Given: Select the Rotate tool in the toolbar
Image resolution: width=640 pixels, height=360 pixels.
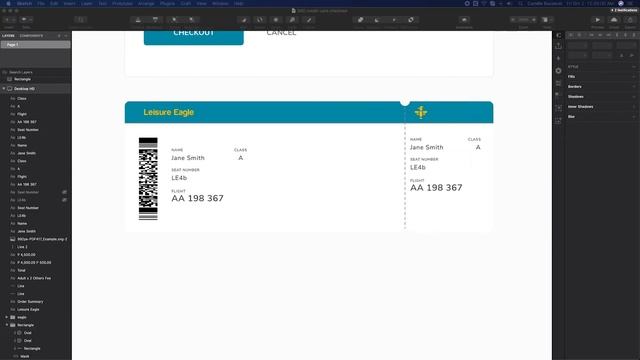Looking at the screenshot, I should click(260, 20).
